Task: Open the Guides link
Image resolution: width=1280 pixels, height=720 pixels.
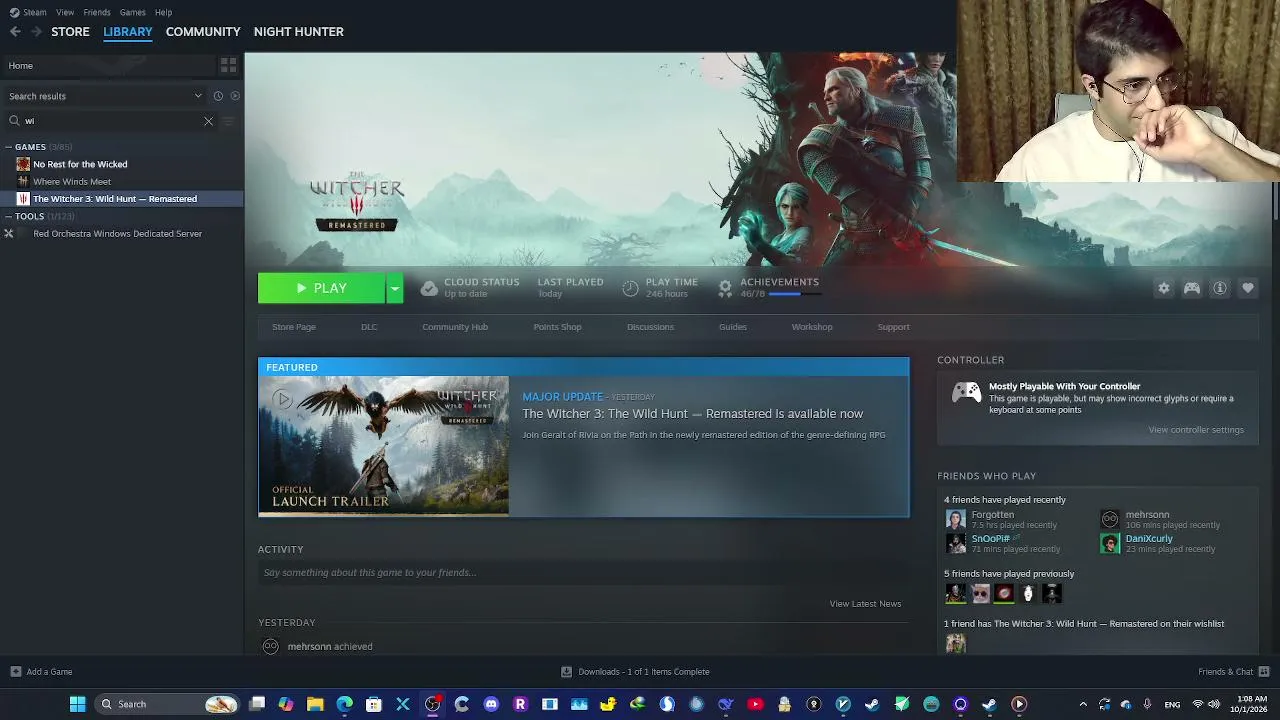Action: pos(733,327)
